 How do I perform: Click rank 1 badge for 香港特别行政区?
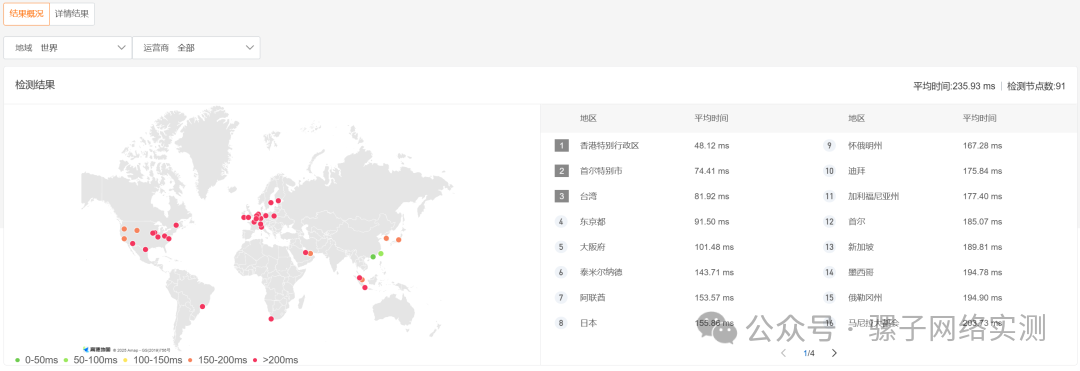[x=562, y=146]
